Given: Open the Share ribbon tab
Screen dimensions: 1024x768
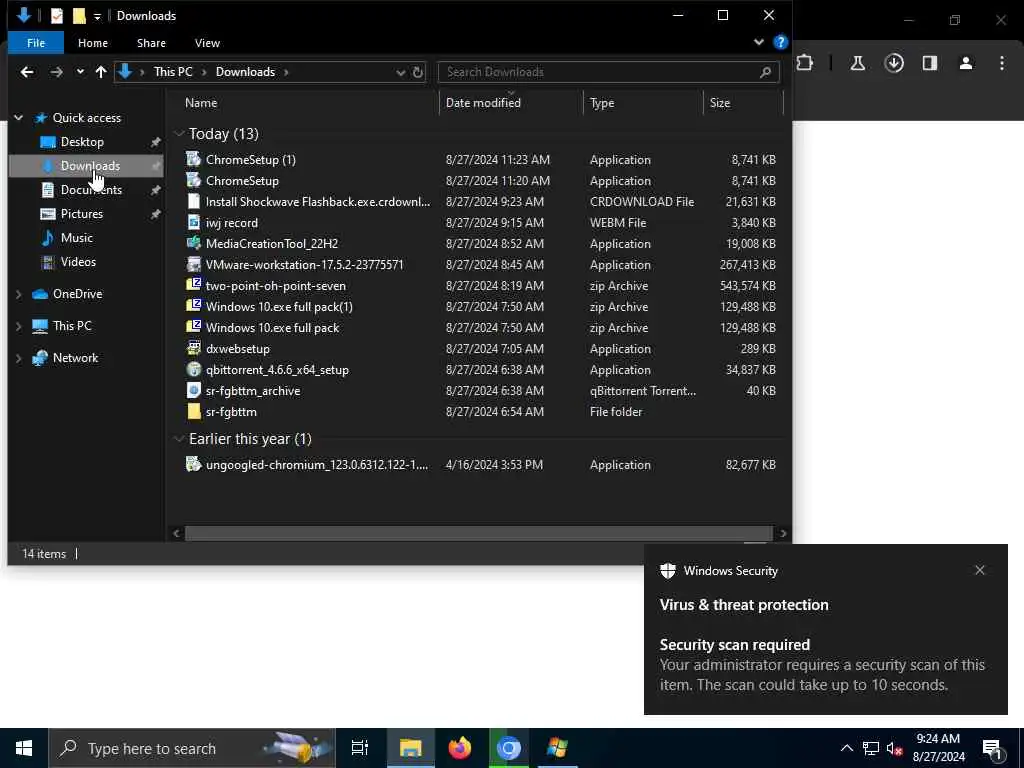Looking at the screenshot, I should [x=152, y=43].
